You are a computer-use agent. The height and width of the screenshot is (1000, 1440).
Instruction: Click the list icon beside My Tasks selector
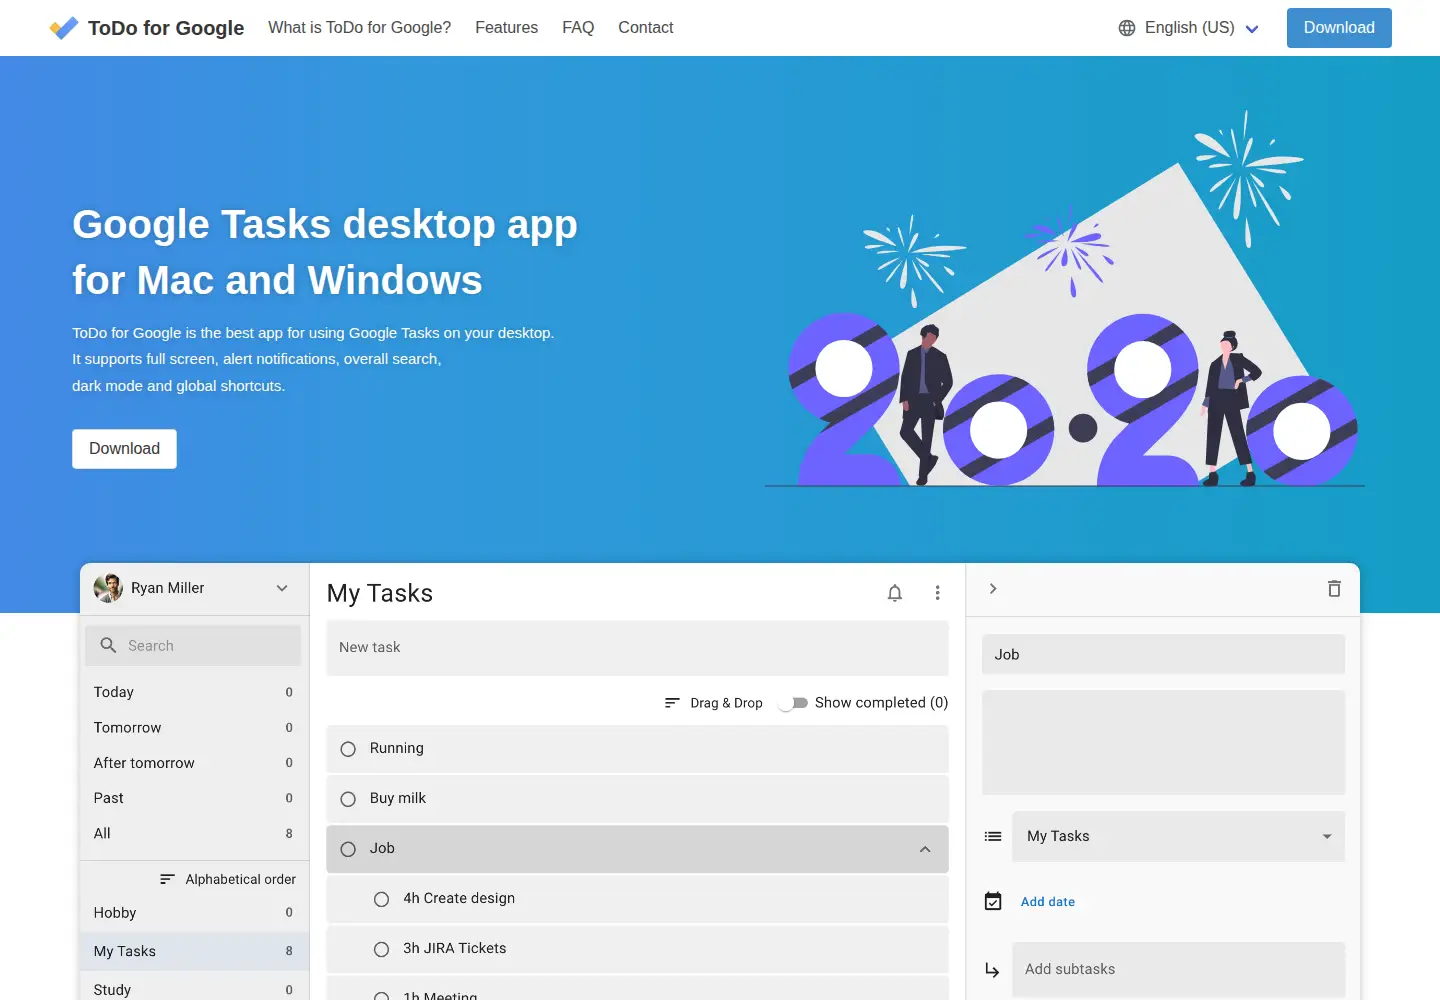click(993, 836)
